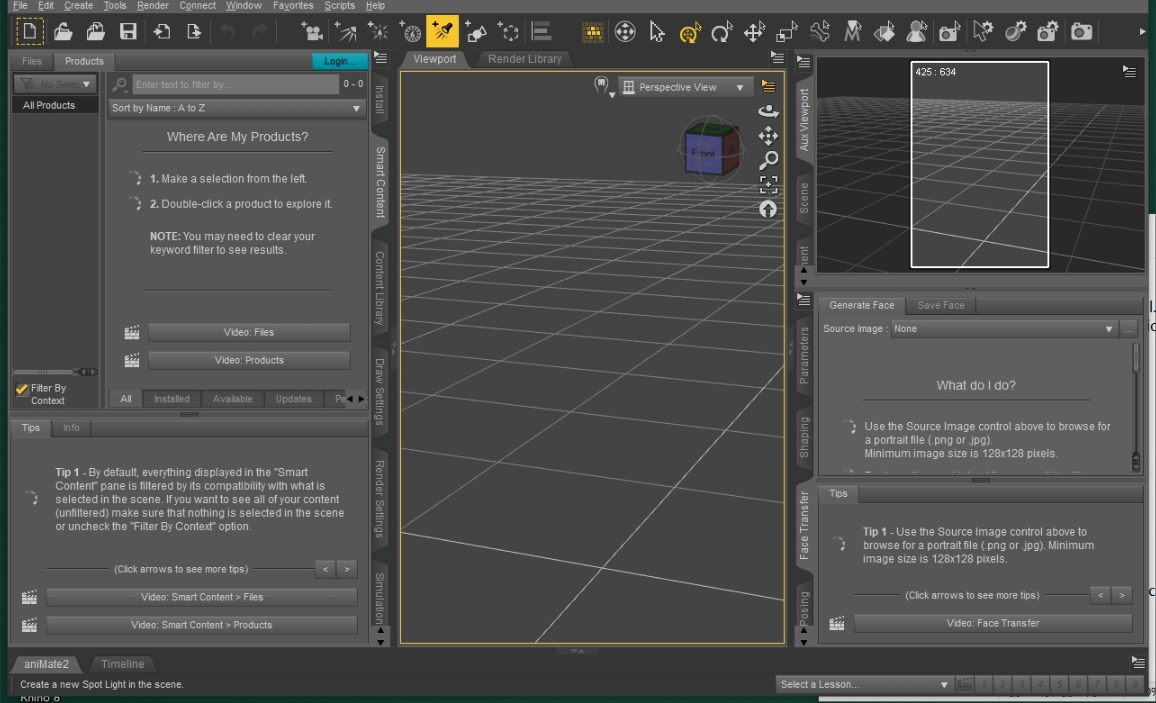1156x703 pixels.
Task: Select the Rotate tool in the toolbar
Action: point(722,31)
